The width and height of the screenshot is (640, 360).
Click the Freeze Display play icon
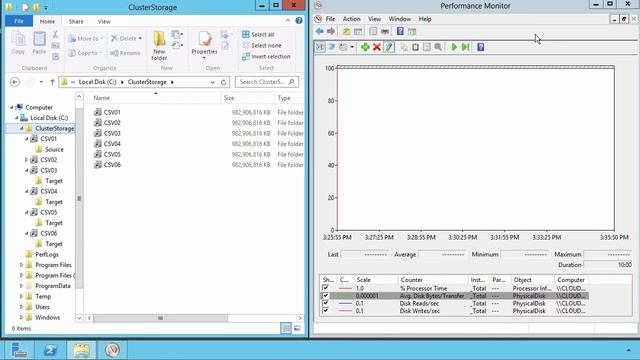point(454,47)
